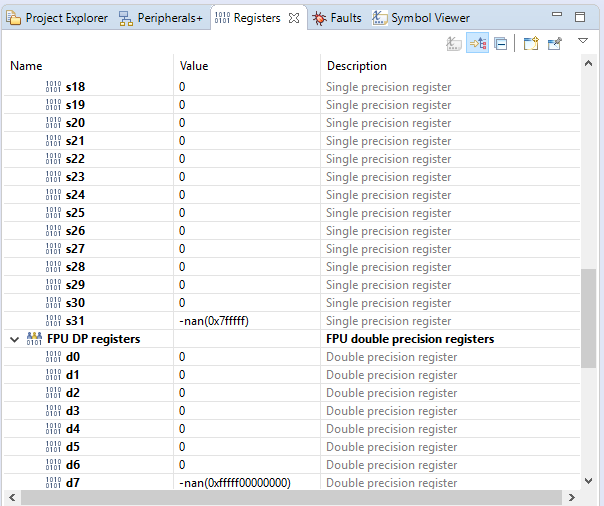604x506 pixels.
Task: Click FPU double precision registers description
Action: pyautogui.click(x=410, y=339)
